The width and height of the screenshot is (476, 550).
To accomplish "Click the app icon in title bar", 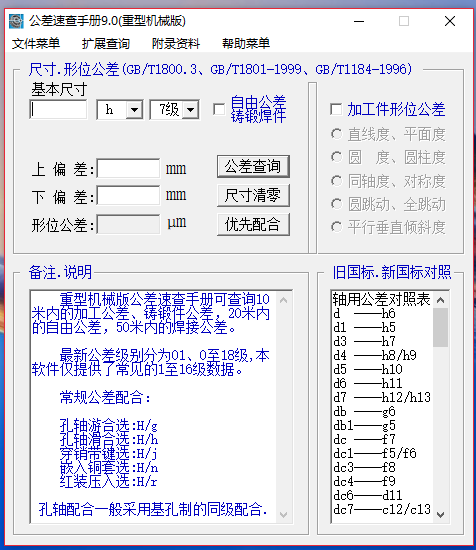I will 16,21.
